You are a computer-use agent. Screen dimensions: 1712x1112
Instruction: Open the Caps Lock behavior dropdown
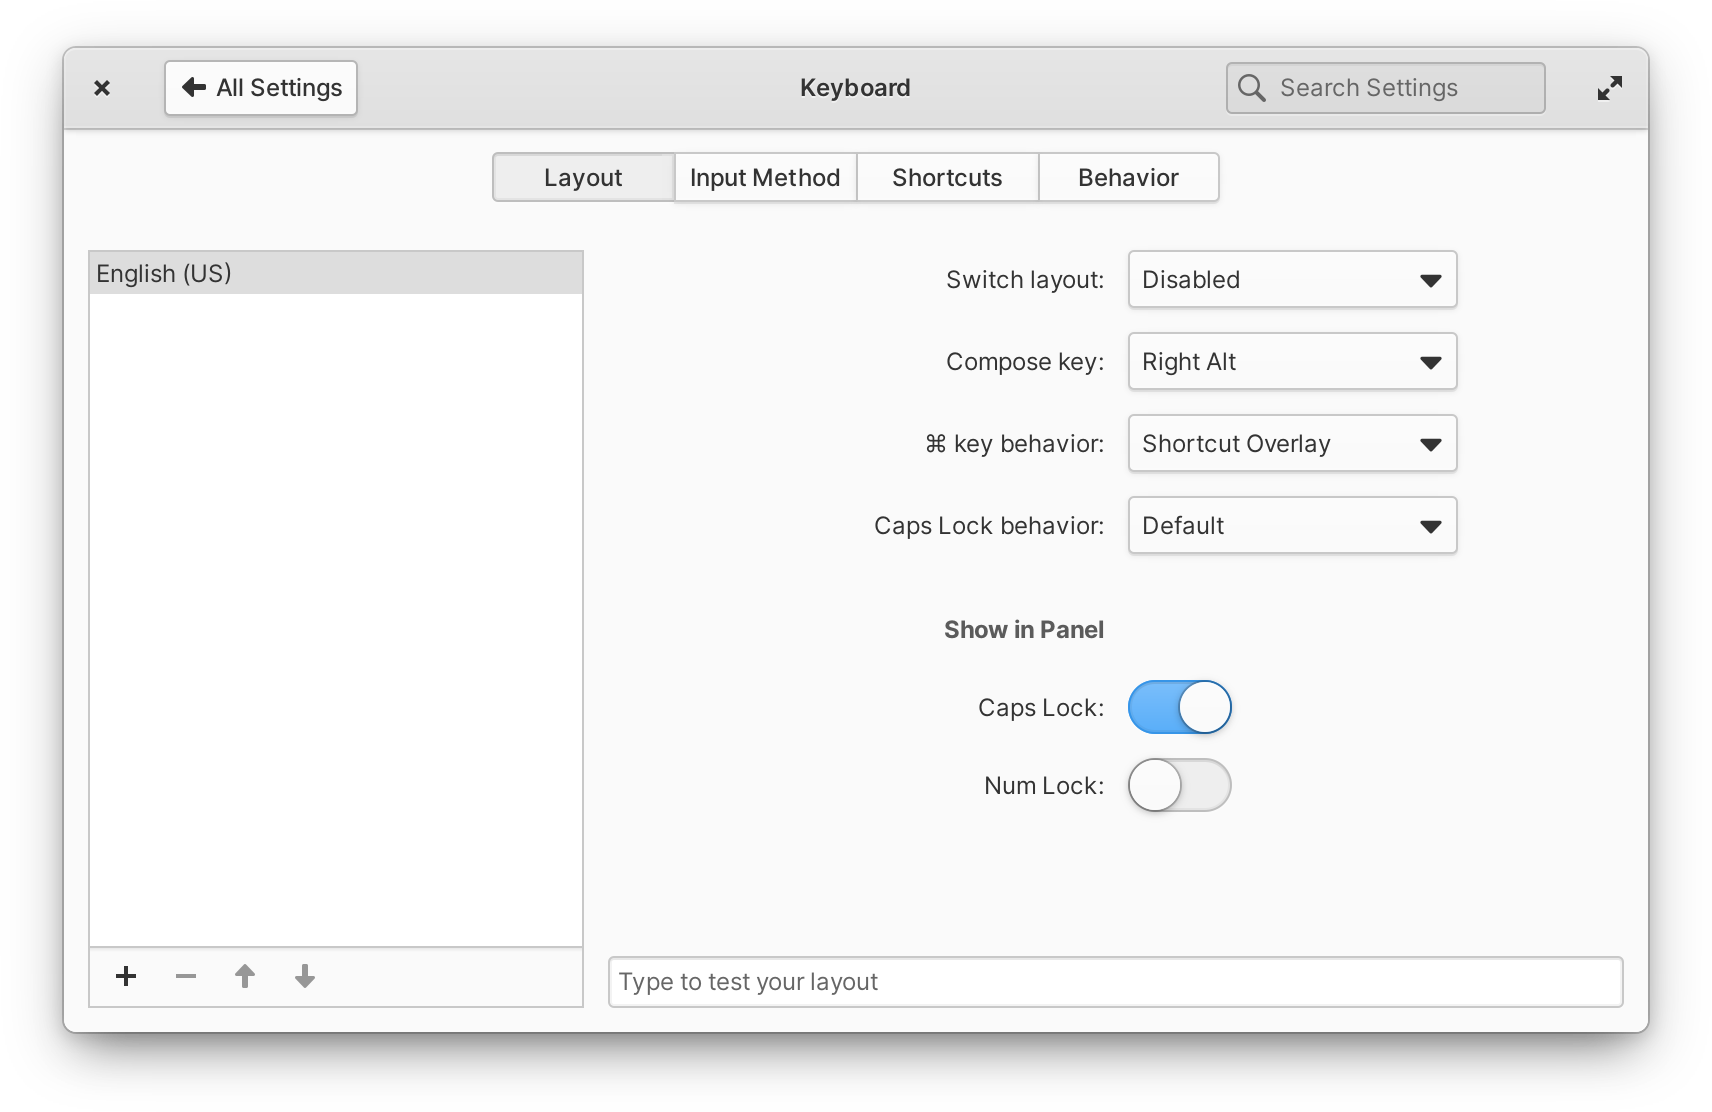pos(1291,525)
